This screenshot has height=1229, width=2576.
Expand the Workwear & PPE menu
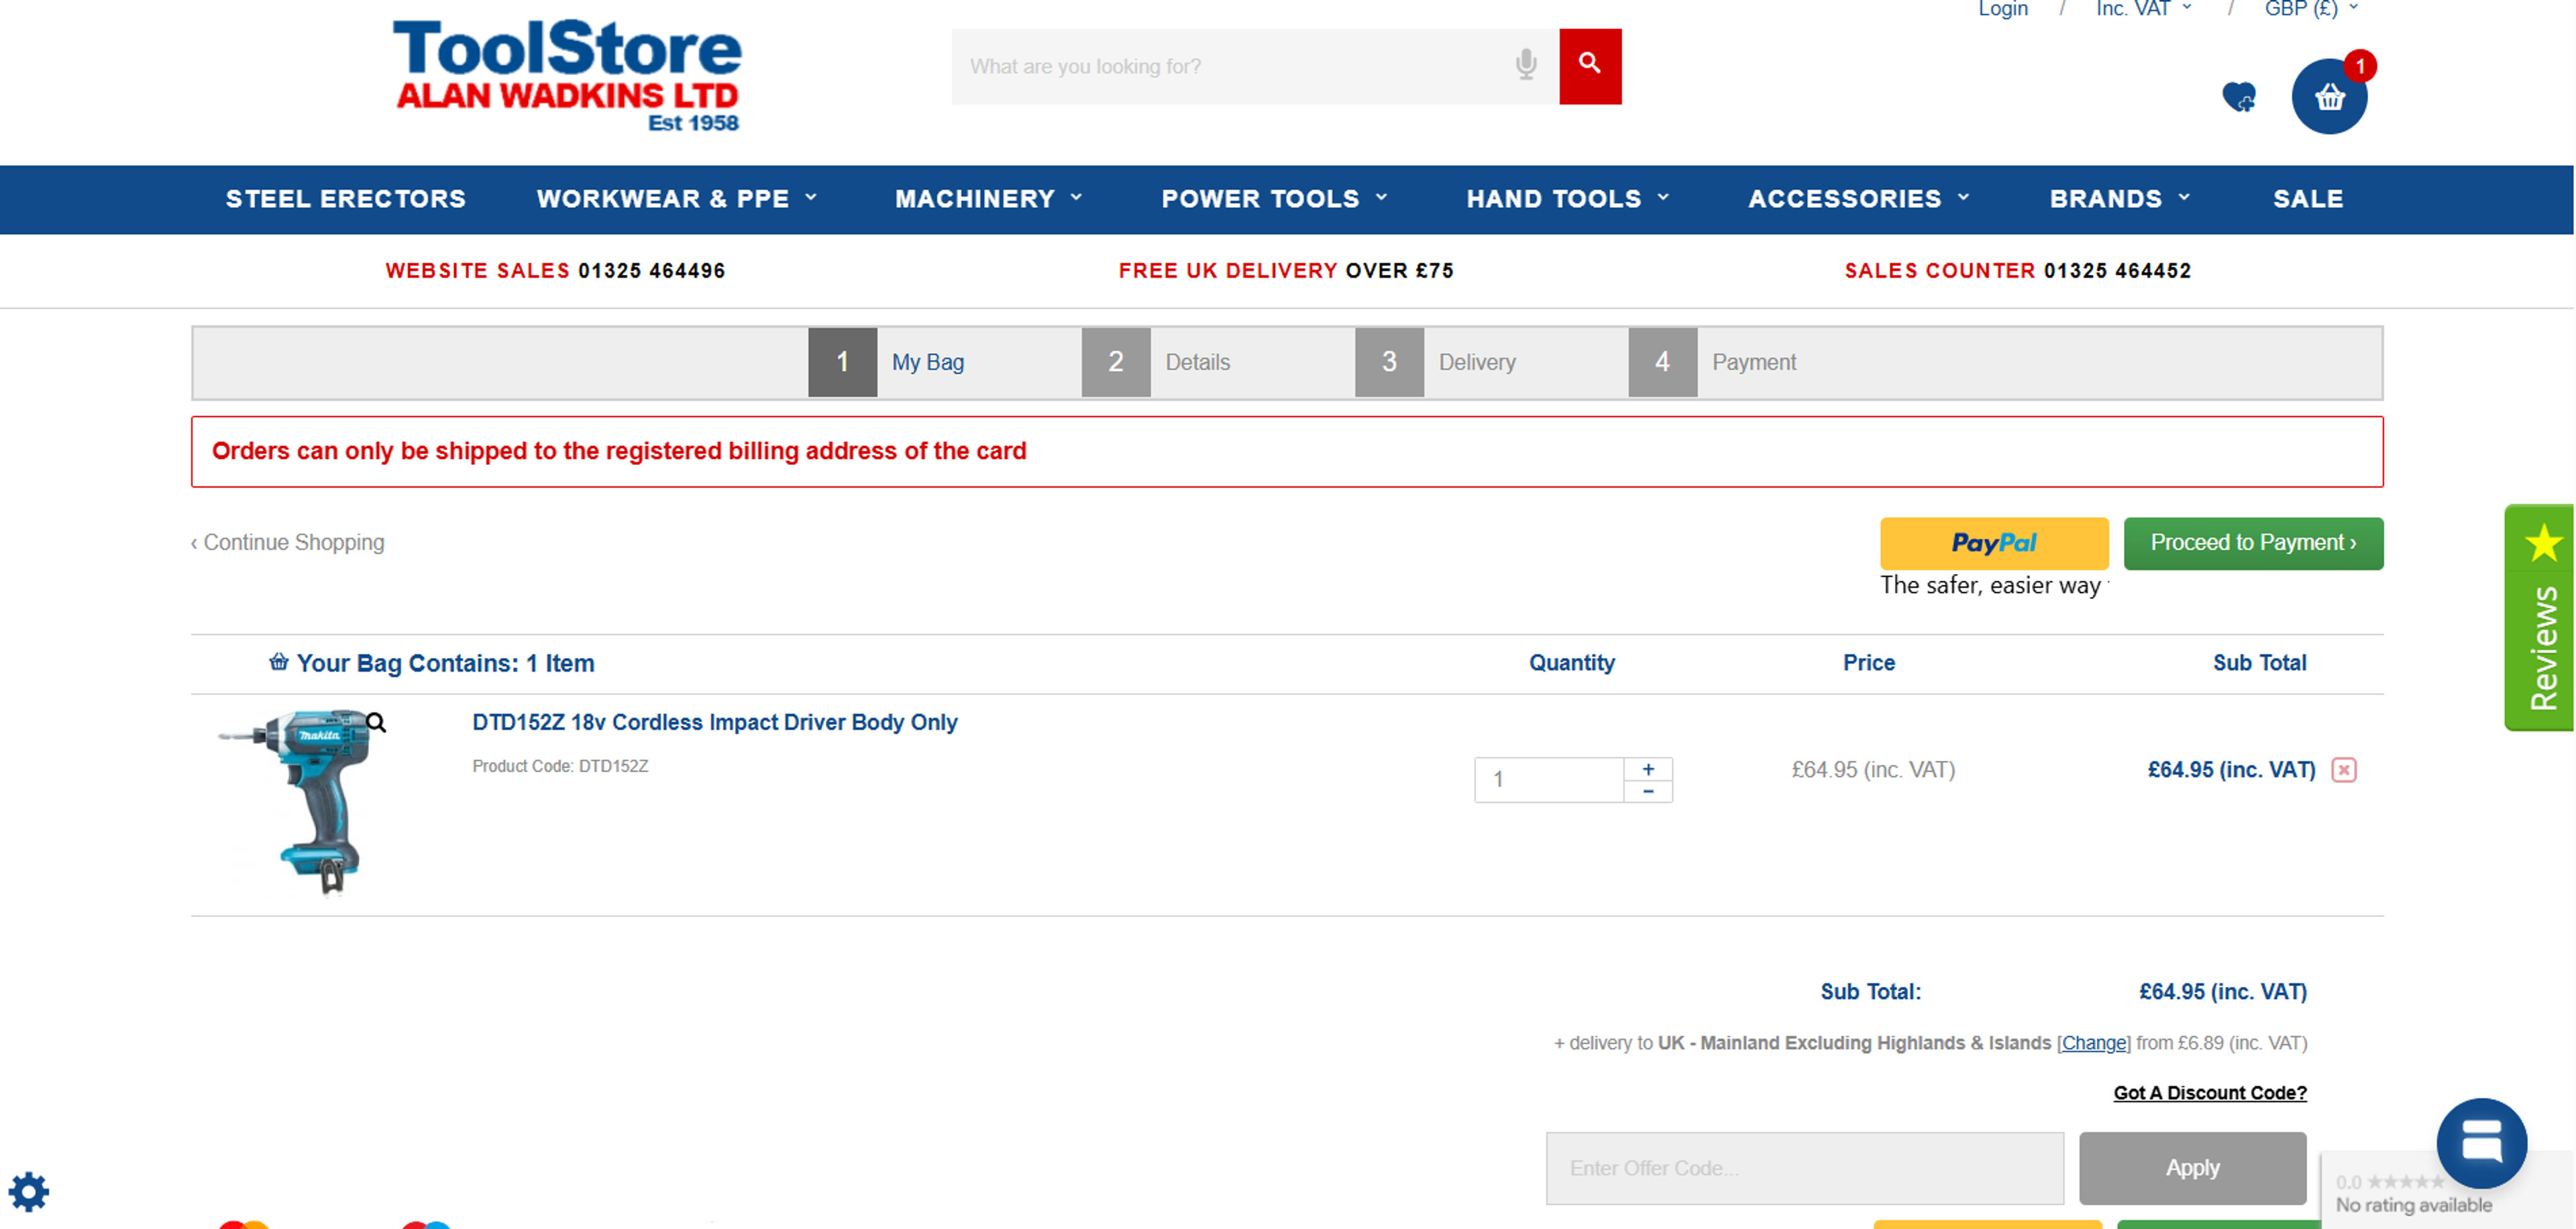[677, 199]
